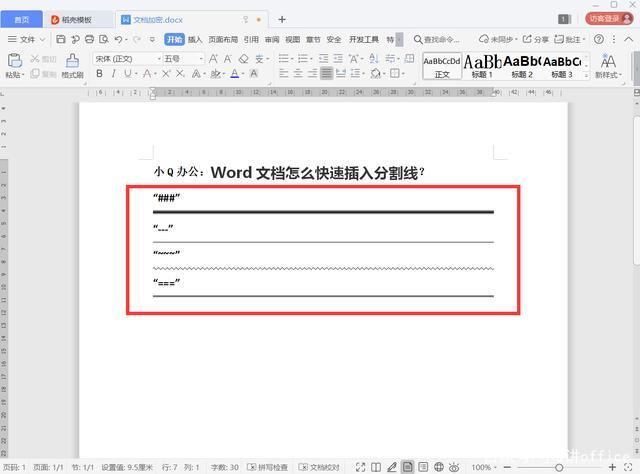Apply the 标题 1 heading style

tap(482, 66)
